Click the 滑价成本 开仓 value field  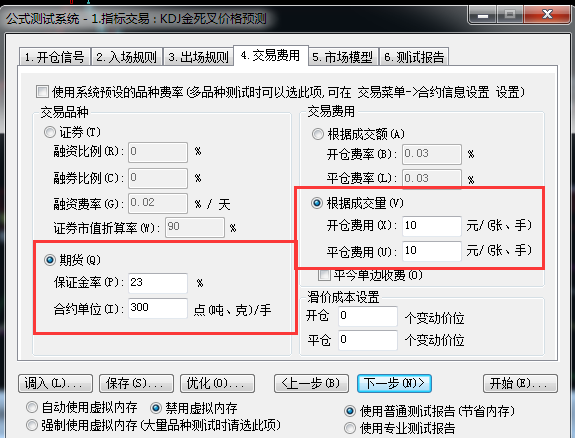(x=368, y=316)
